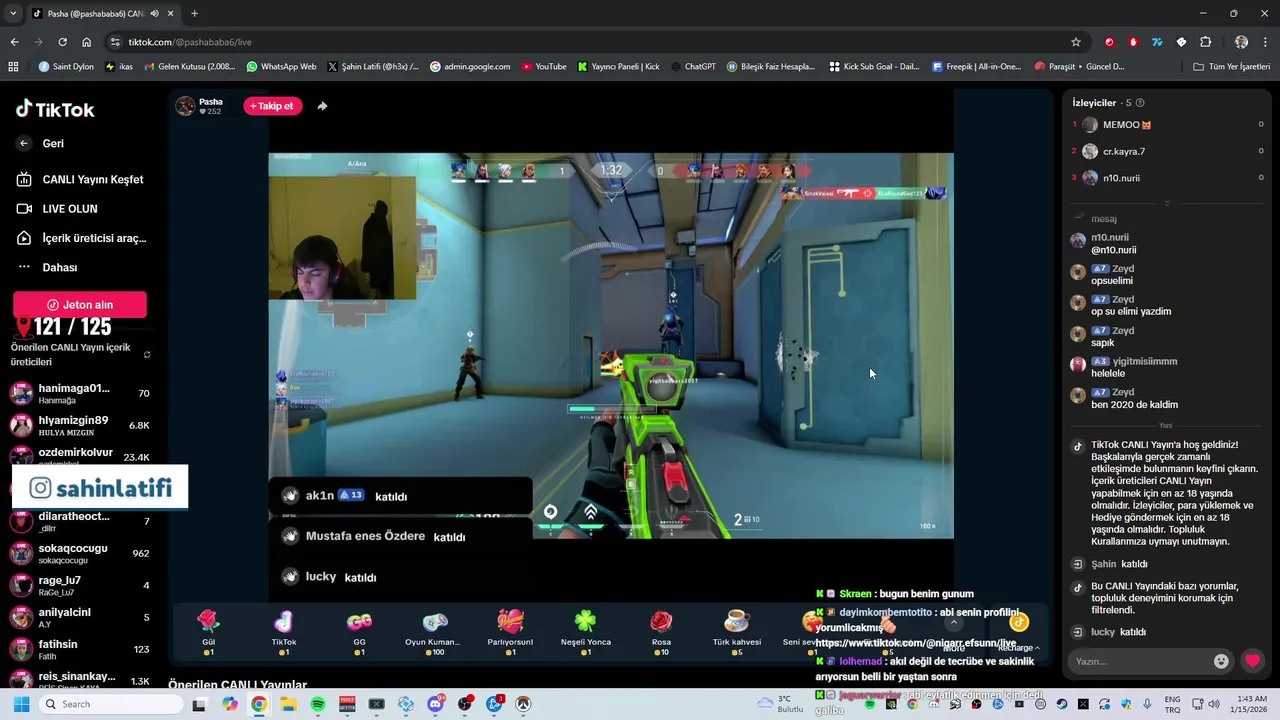Follow streamer with Takip et button
Screen dimensions: 1280x720
pos(272,106)
